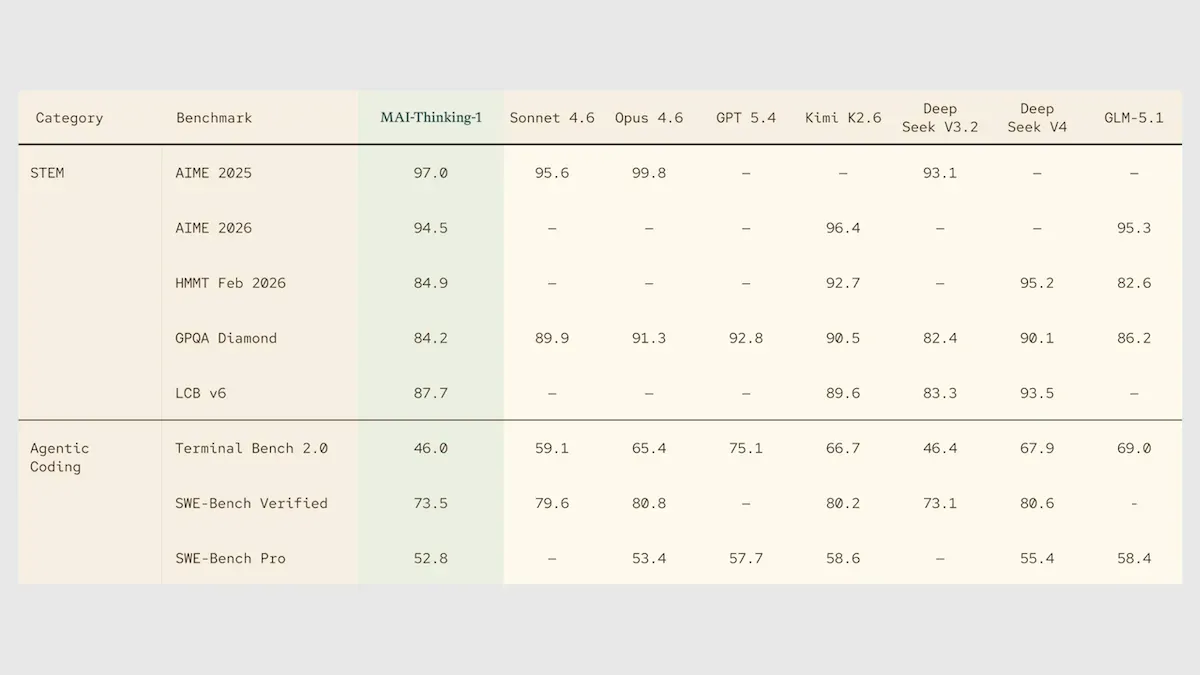Select the Agentic Coding category cell
The width and height of the screenshot is (1200, 675).
point(60,457)
